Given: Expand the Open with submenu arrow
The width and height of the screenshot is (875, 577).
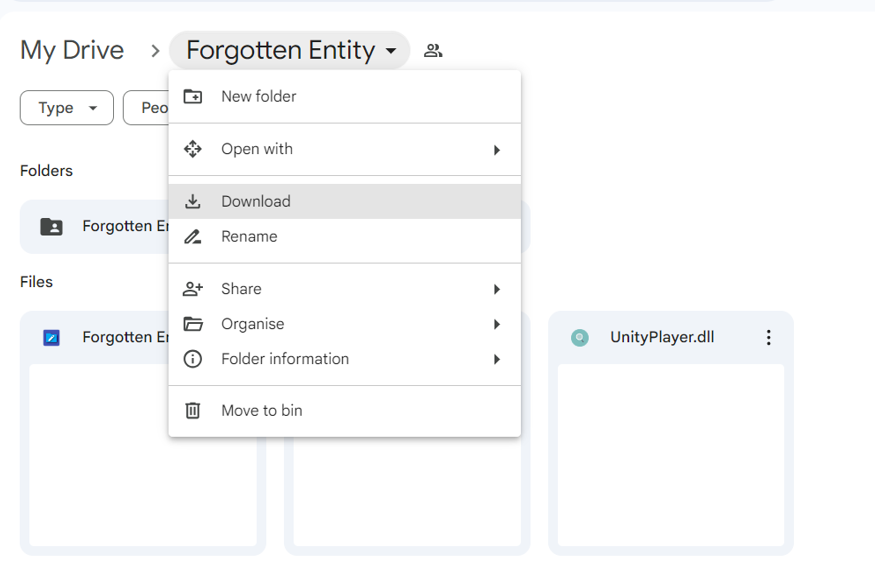Looking at the screenshot, I should (497, 150).
